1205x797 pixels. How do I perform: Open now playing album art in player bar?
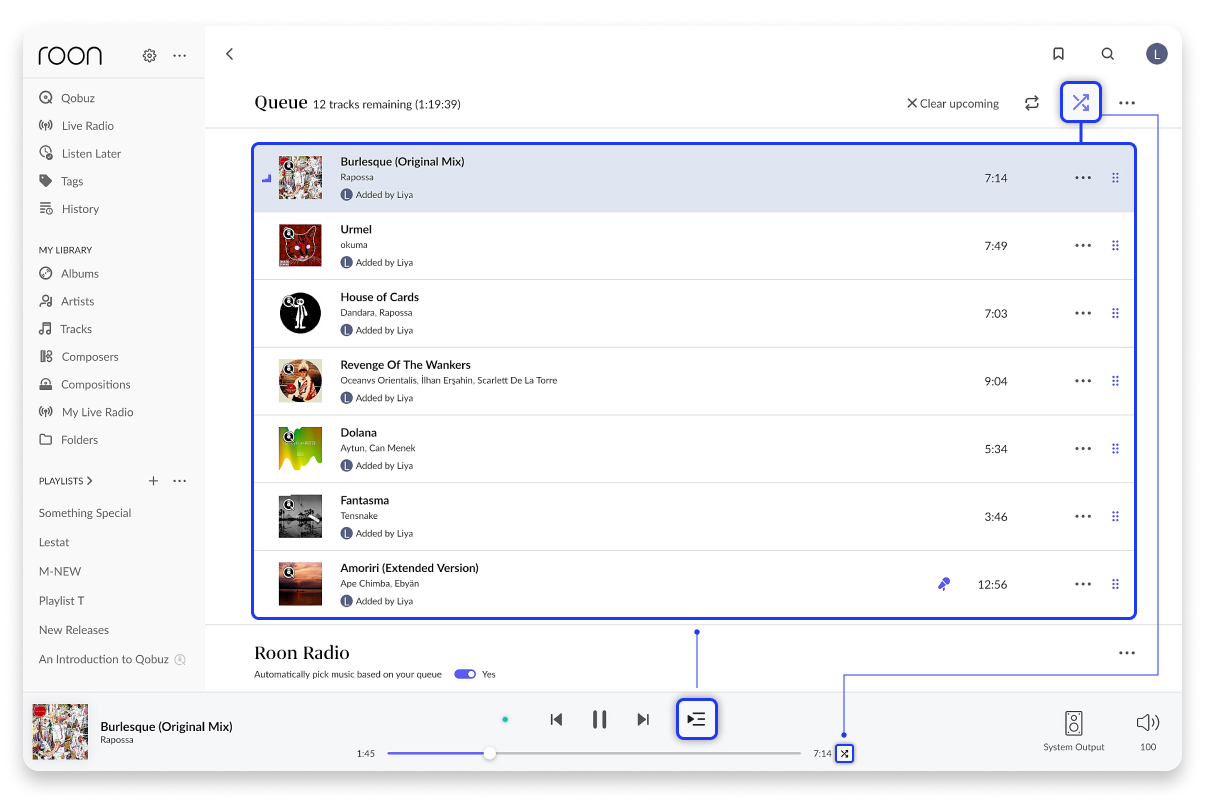(60, 732)
